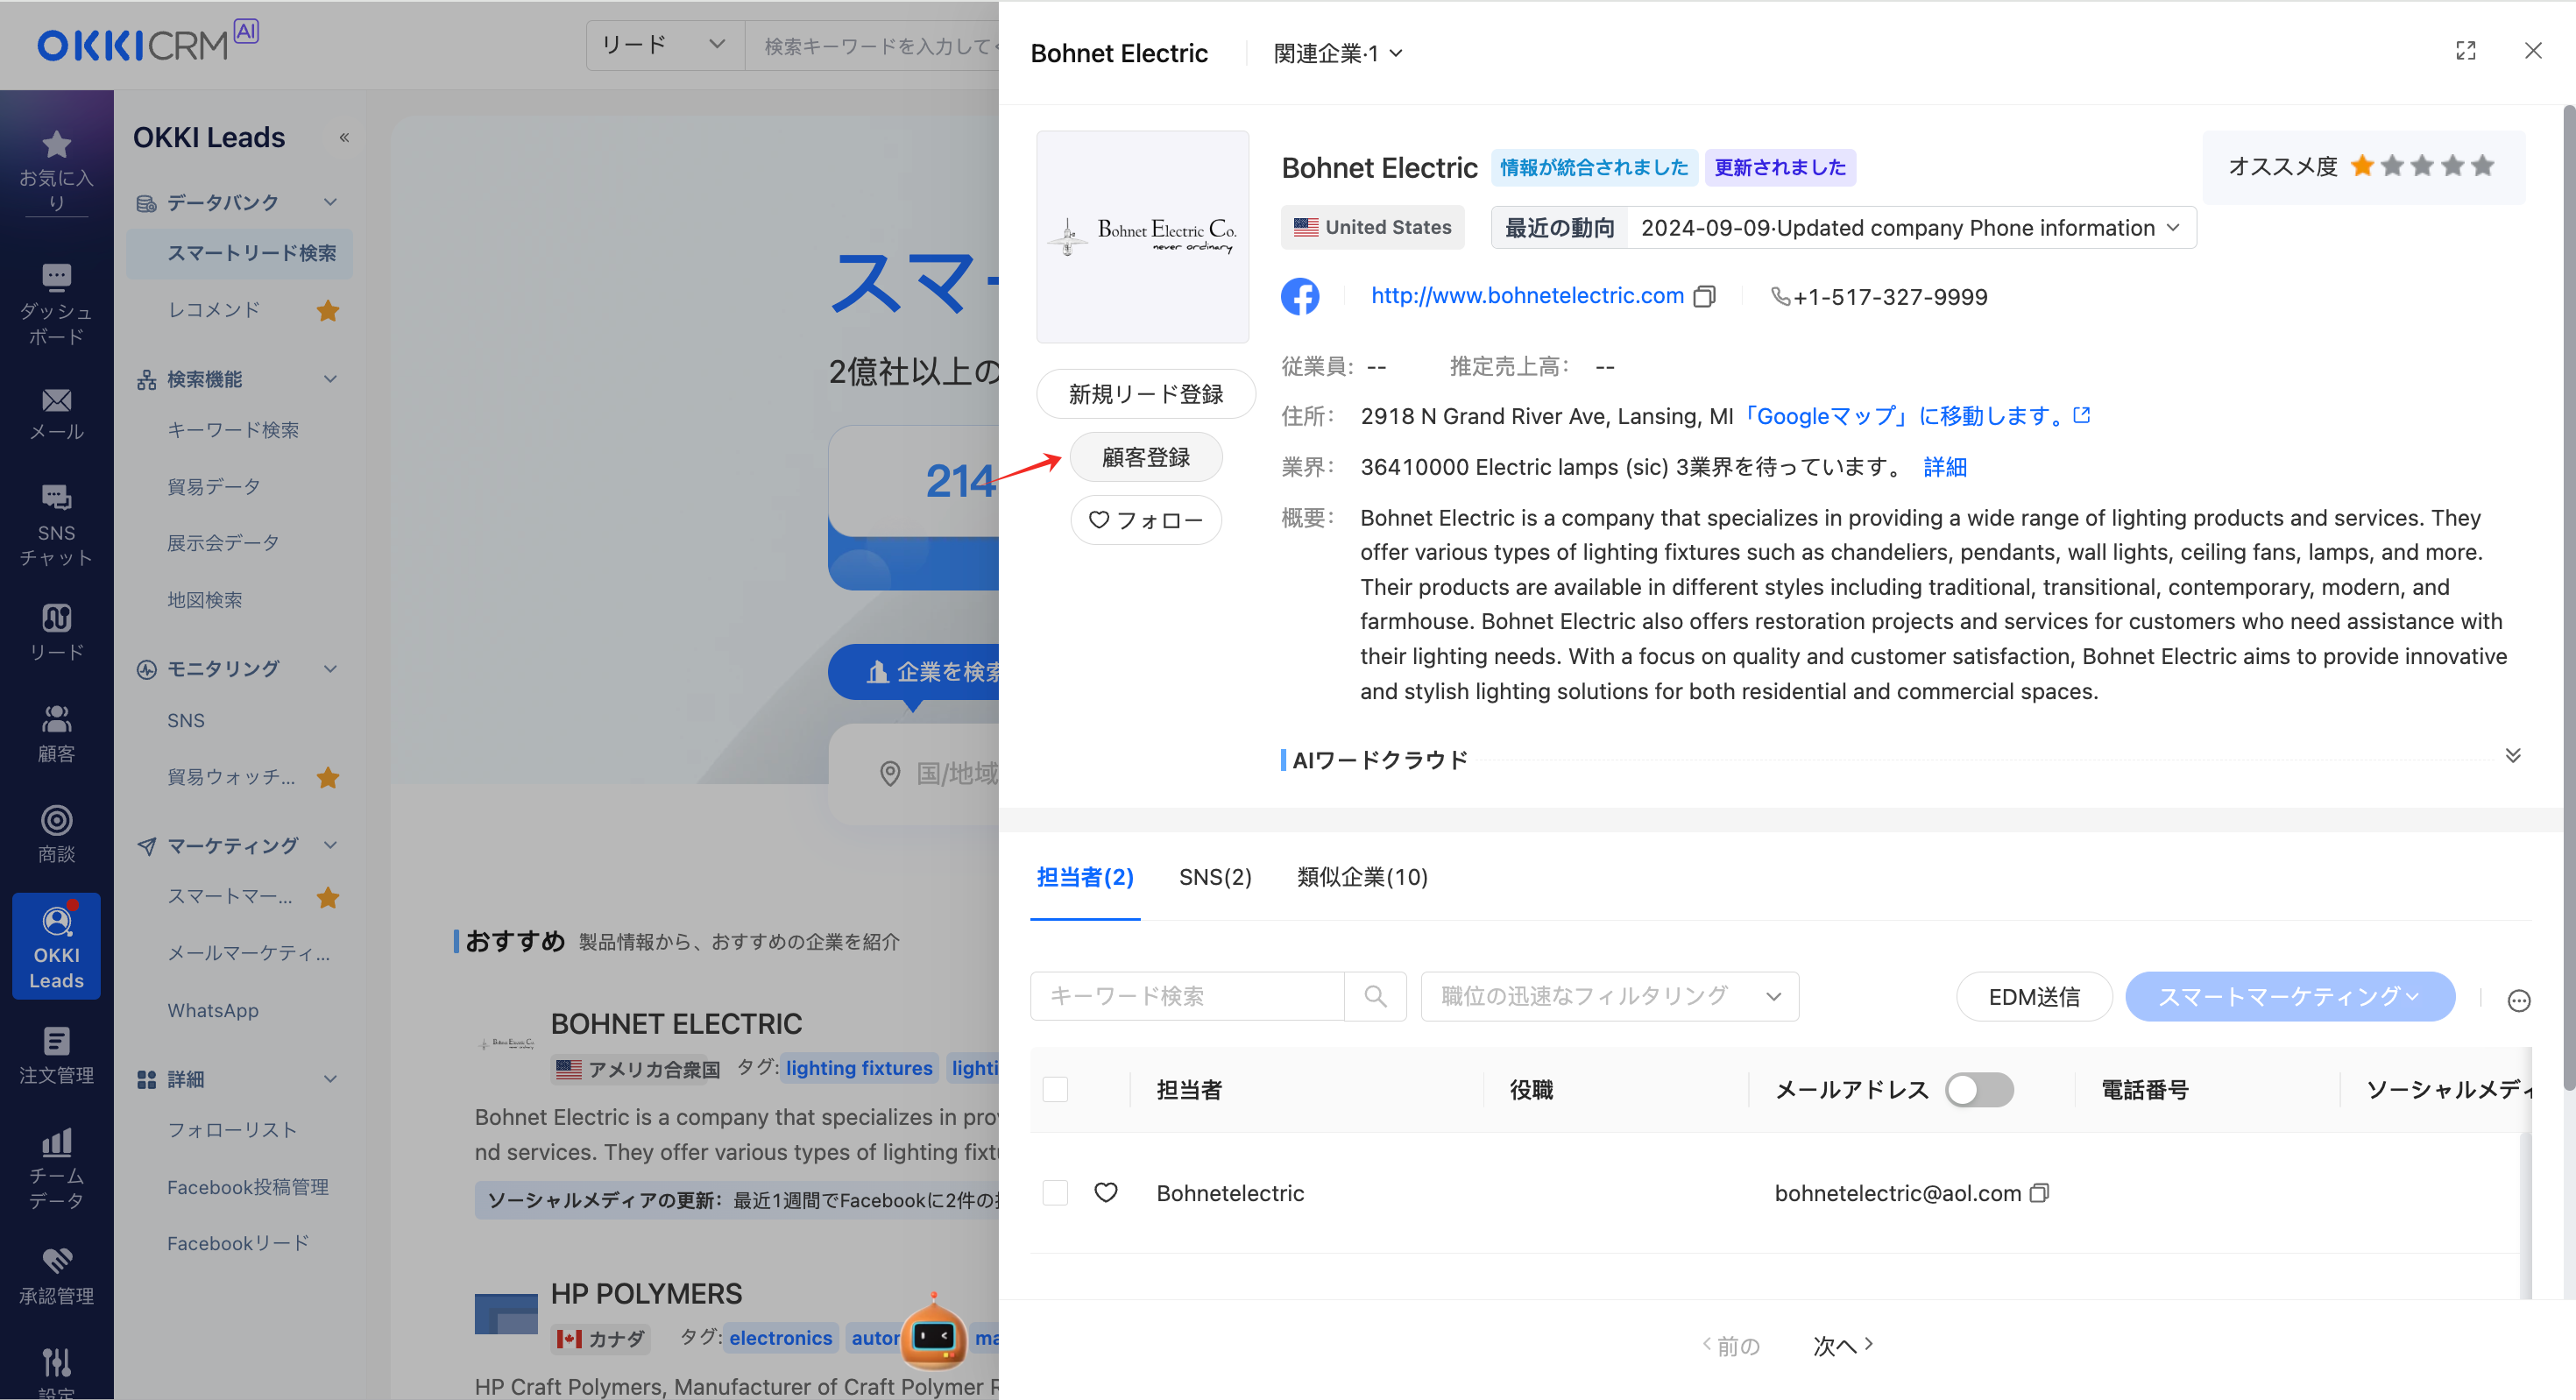2576x1400 pixels.
Task: Copy the bohnetelectric@aol.com email address
Action: point(2040,1192)
